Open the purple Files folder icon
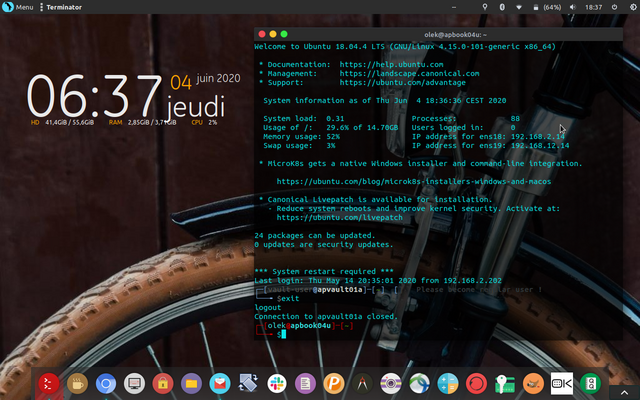Screen dimensions: 640x400 coord(191,384)
